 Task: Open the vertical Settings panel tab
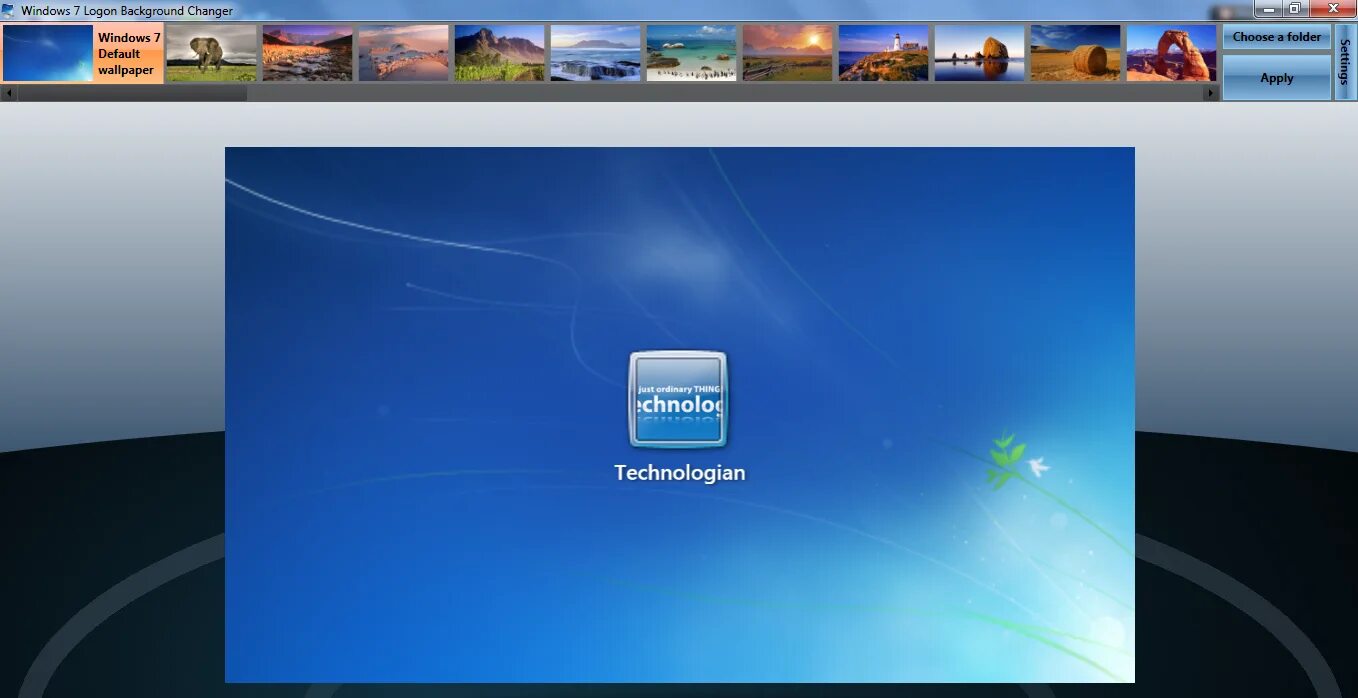point(1345,62)
